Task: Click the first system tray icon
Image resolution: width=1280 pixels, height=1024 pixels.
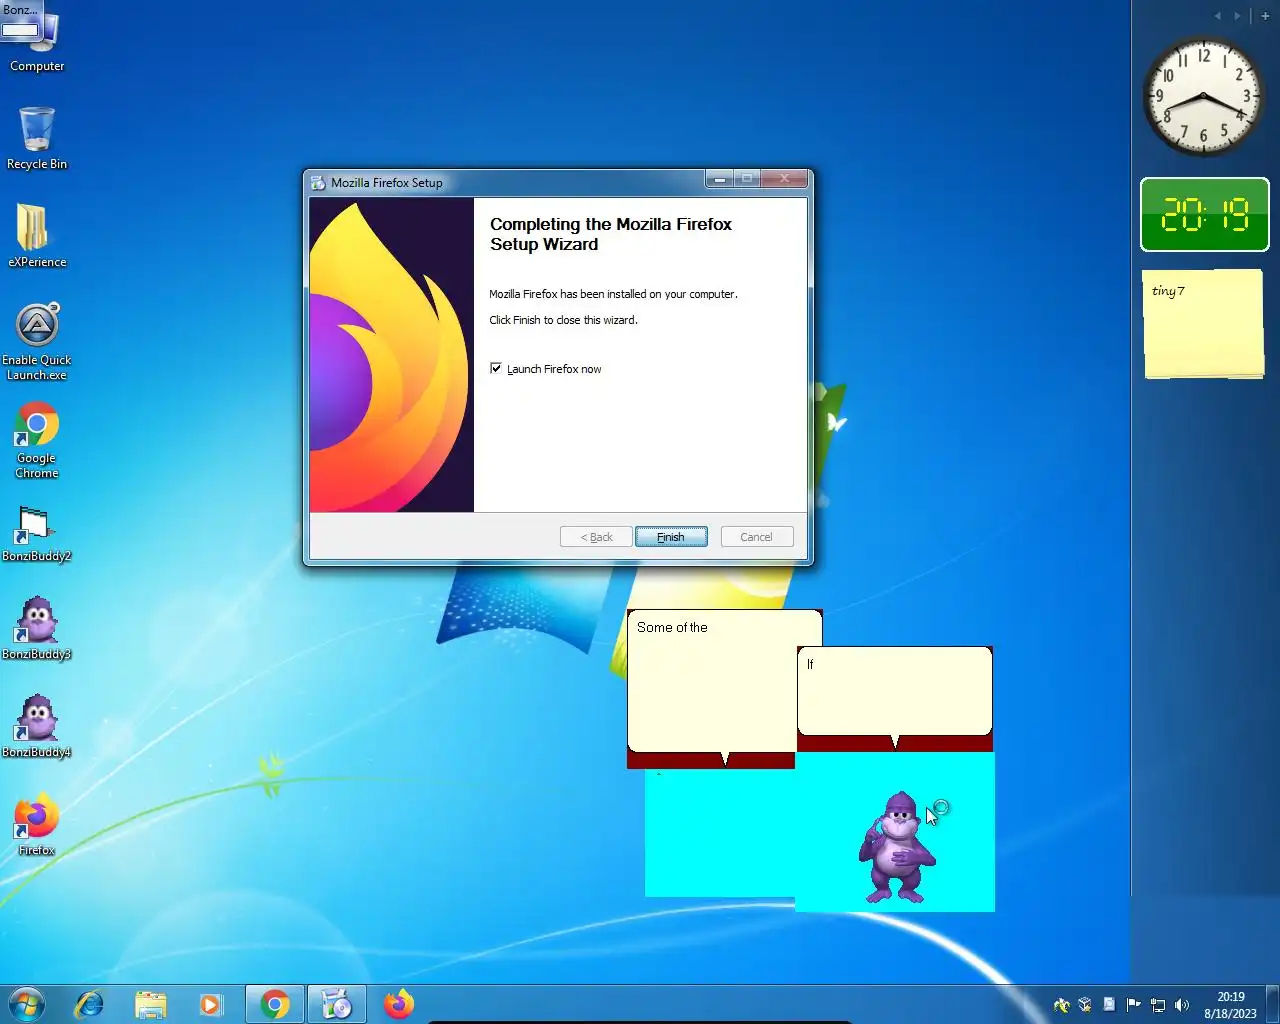Action: 1062,1005
